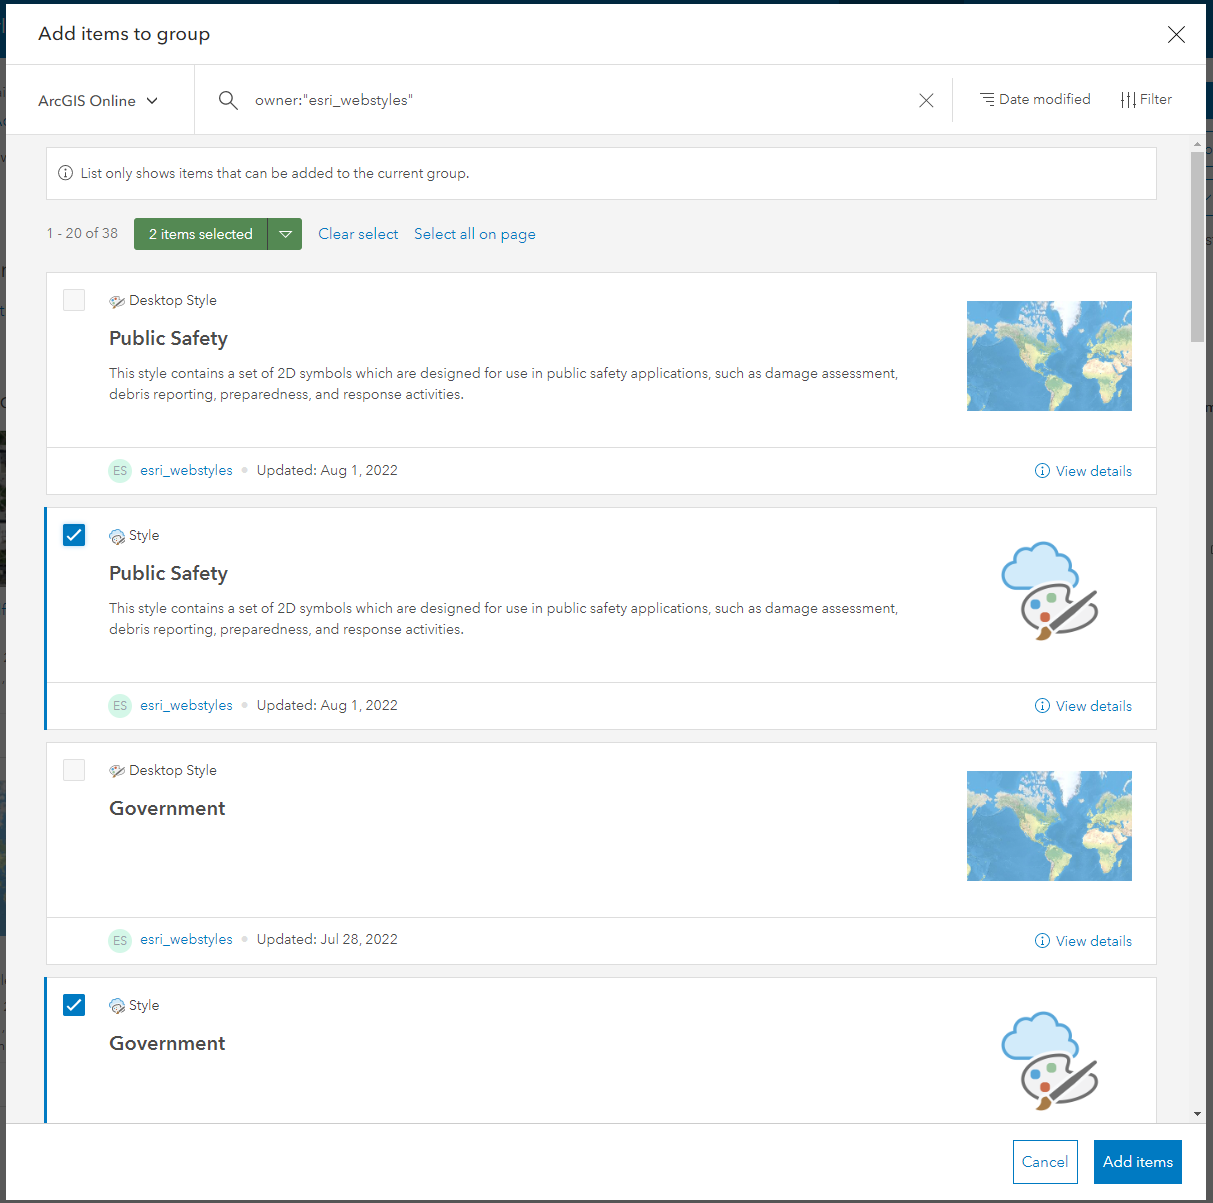This screenshot has height=1203, width=1213.
Task: Click cloud palette thumbnail for Public Safety Style
Action: tap(1049, 591)
